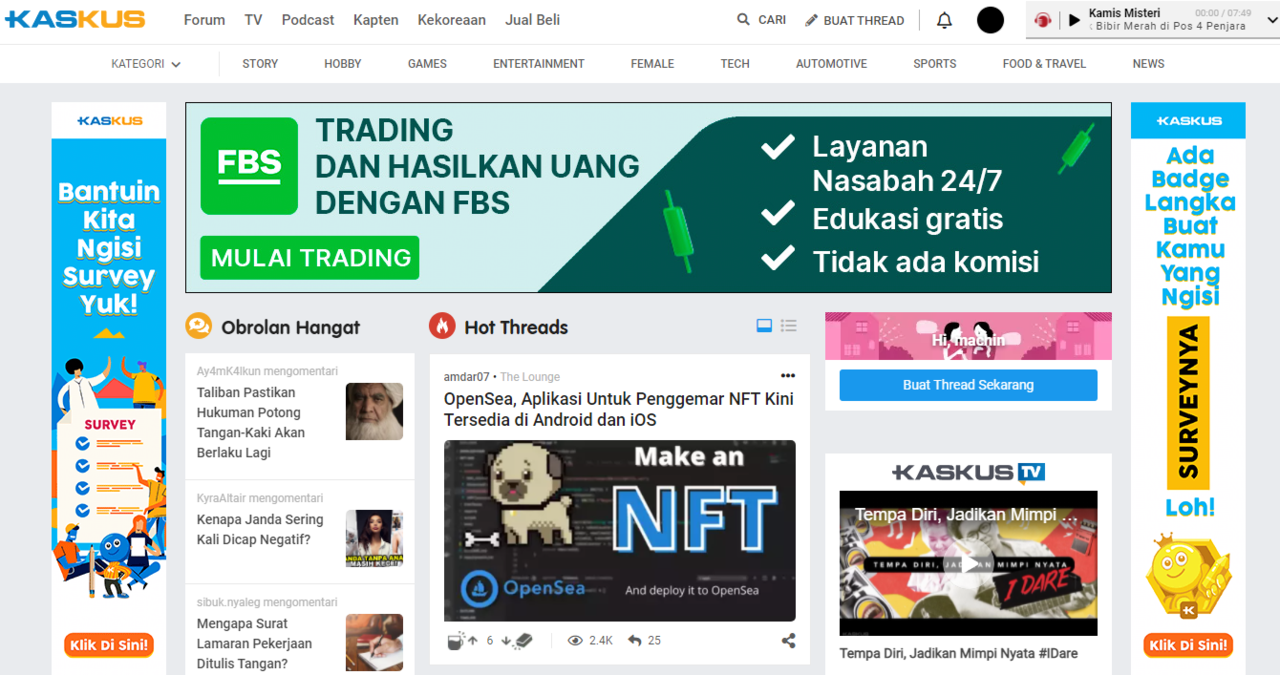Image resolution: width=1280 pixels, height=675 pixels.
Task: Click the Hi, machin greeting banner
Action: click(x=968, y=336)
